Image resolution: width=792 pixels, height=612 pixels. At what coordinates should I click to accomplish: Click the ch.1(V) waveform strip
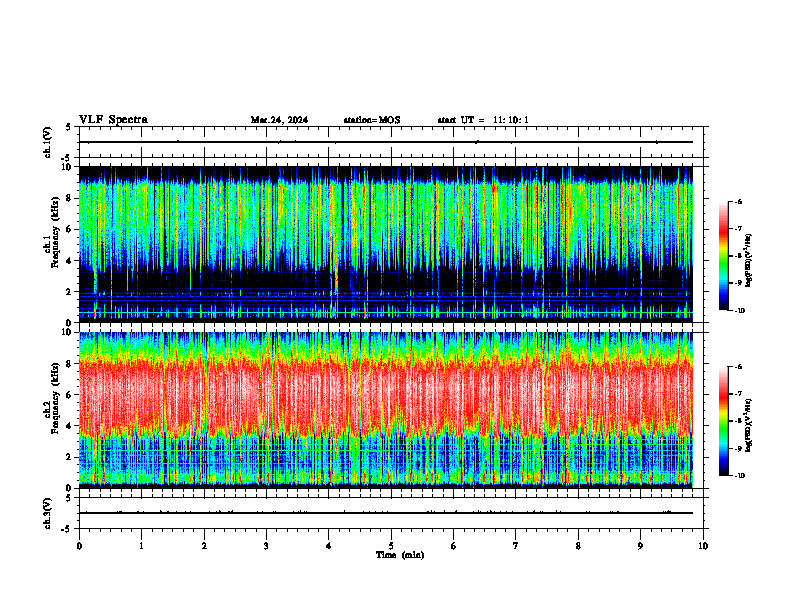(390, 142)
